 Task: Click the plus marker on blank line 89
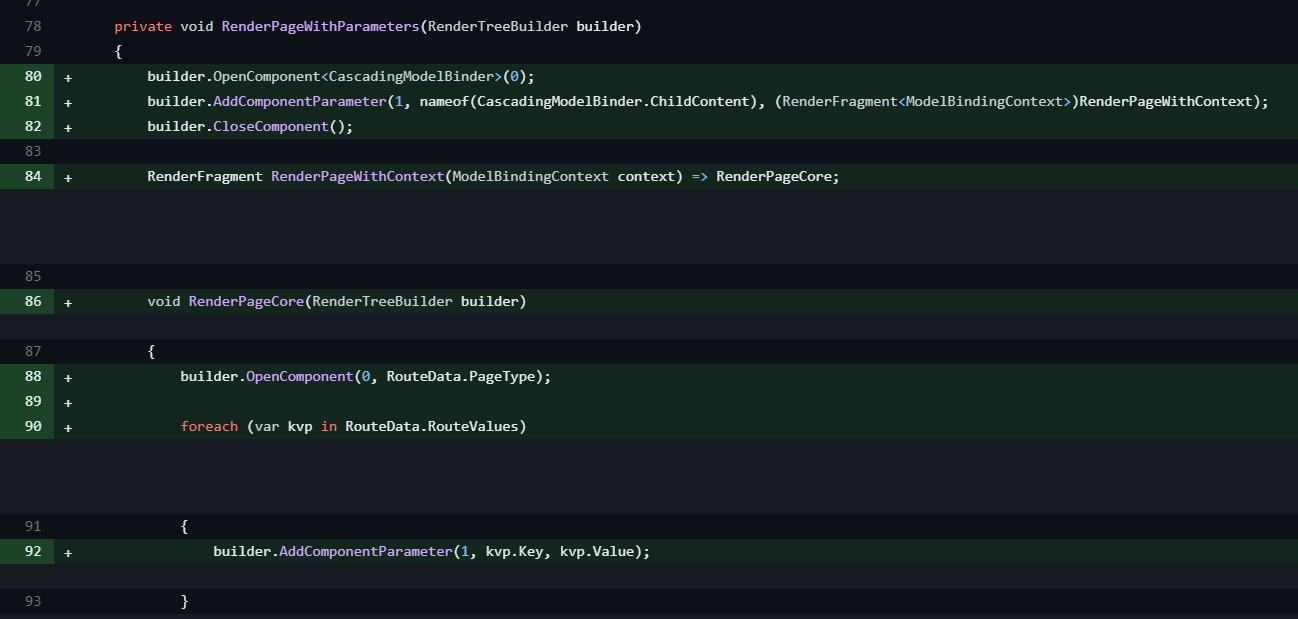68,402
